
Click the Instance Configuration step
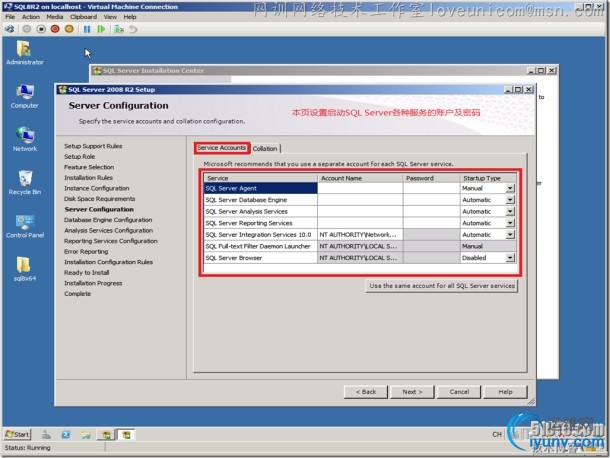(x=96, y=188)
